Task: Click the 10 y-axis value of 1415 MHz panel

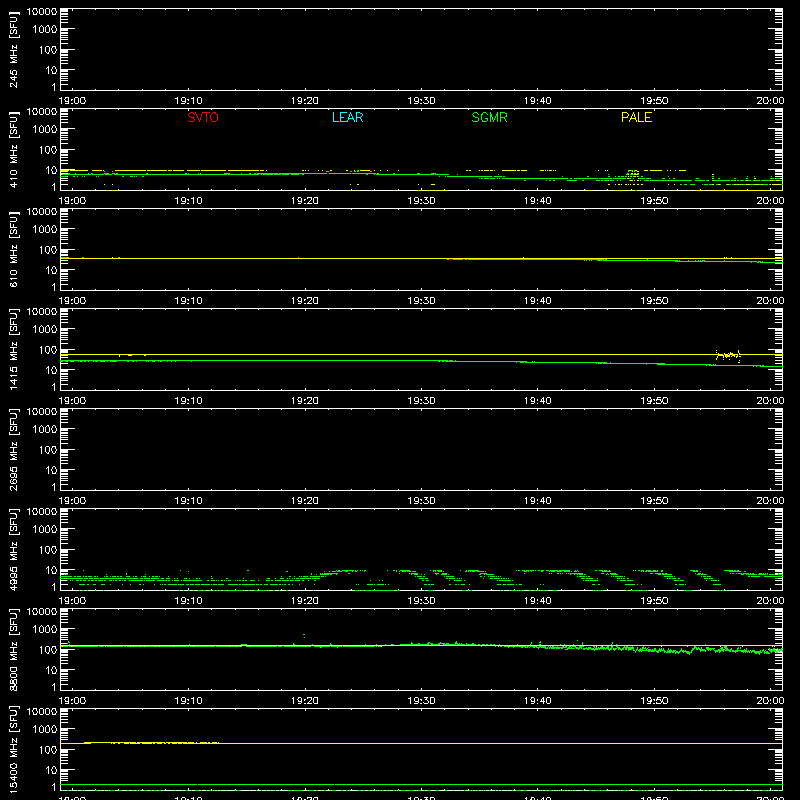Action: [x=51, y=370]
